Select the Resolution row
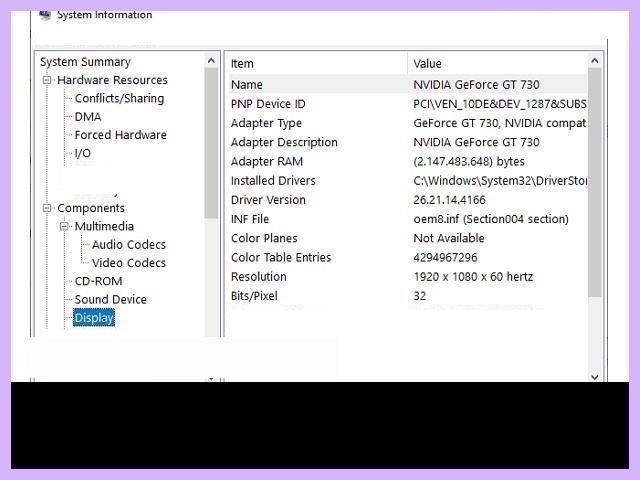640x480 pixels. pos(407,277)
